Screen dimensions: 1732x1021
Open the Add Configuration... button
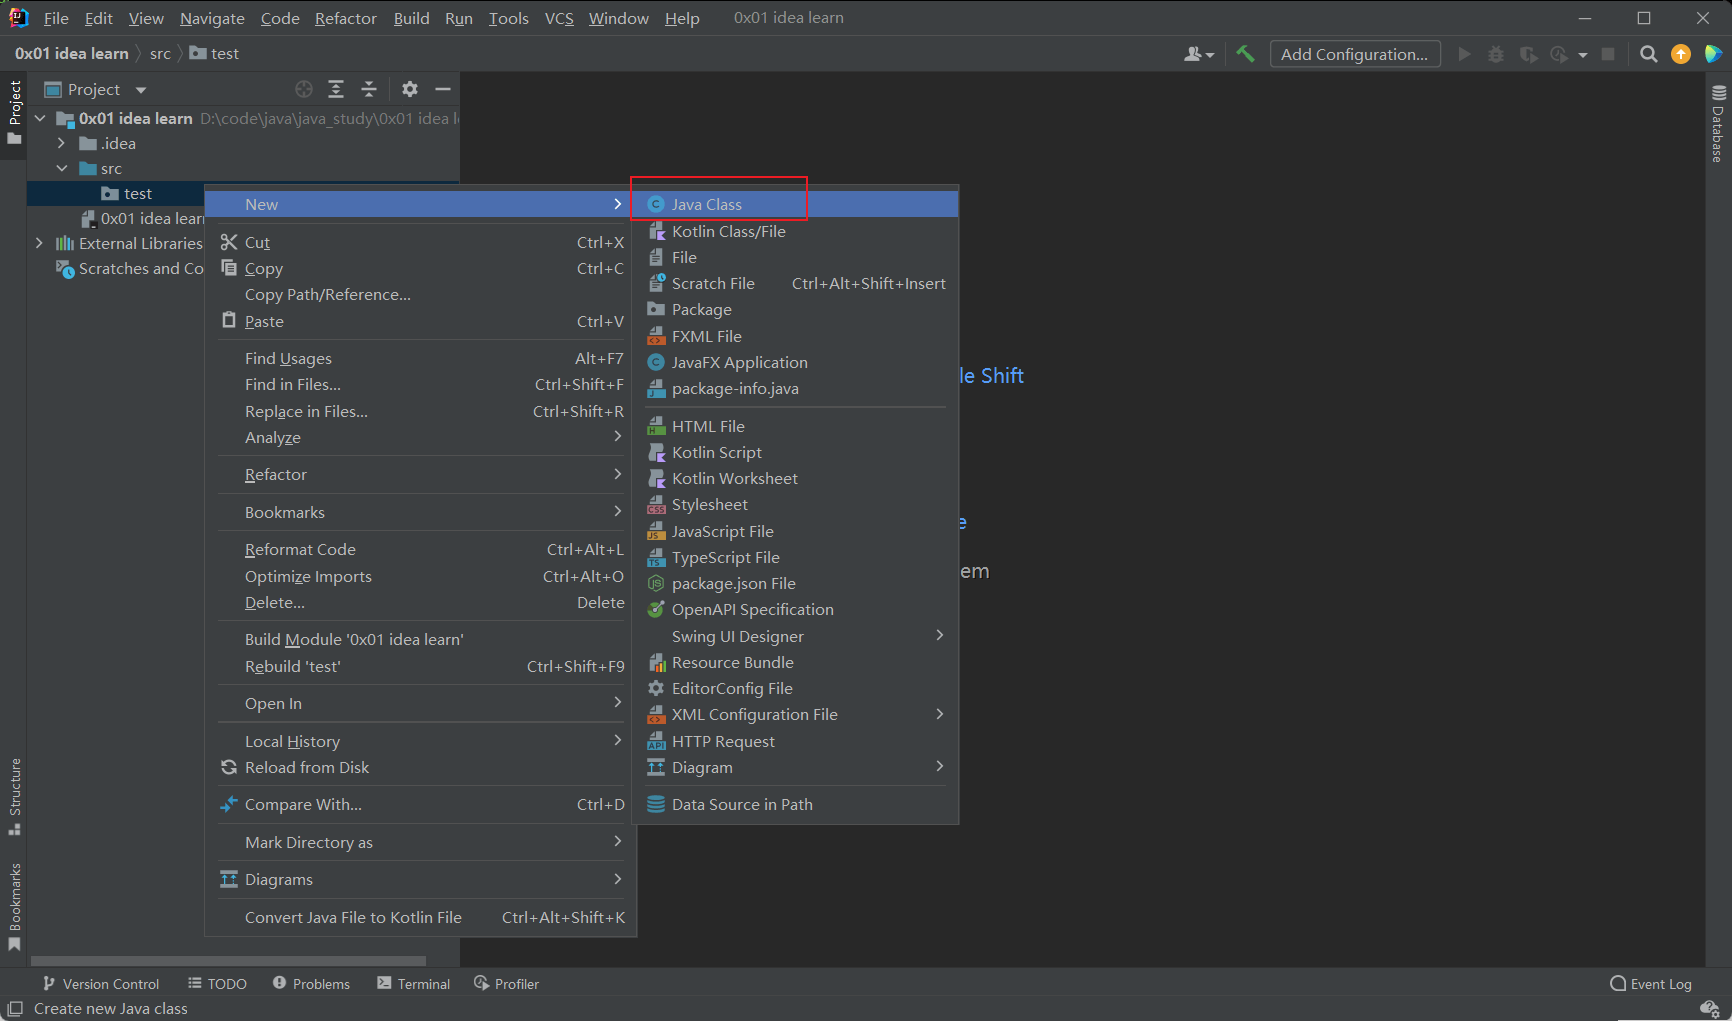click(1355, 54)
